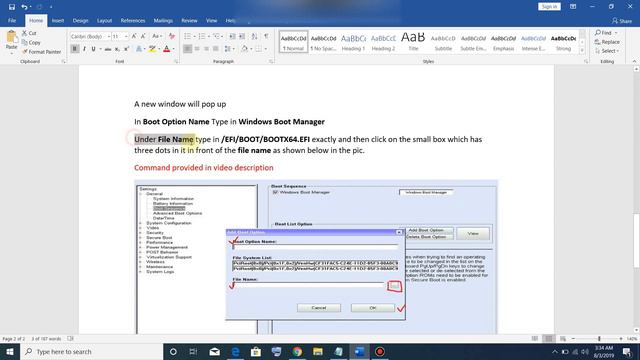Apply the red font color
This screenshot has height=360, width=640.
pyautogui.click(x=167, y=49)
